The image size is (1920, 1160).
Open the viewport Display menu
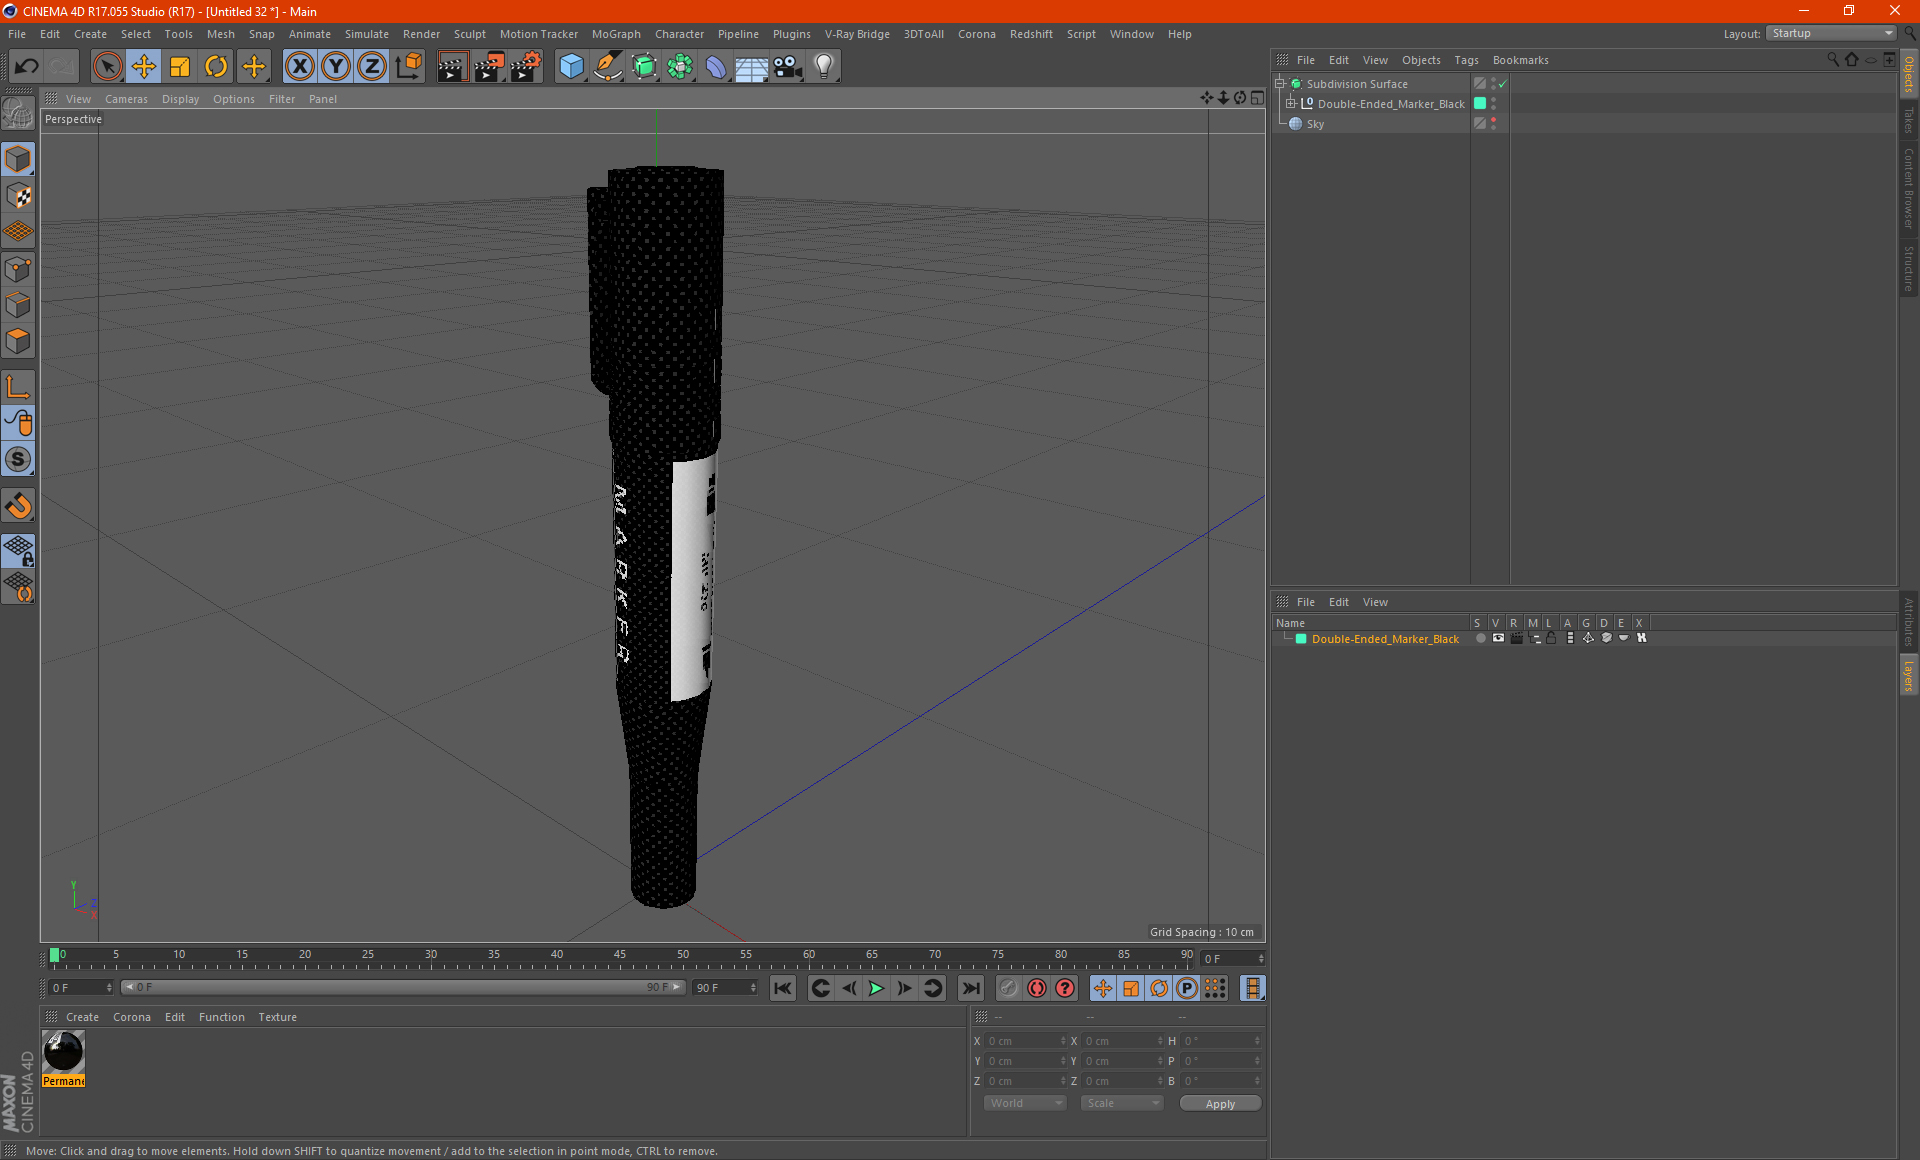tap(180, 99)
